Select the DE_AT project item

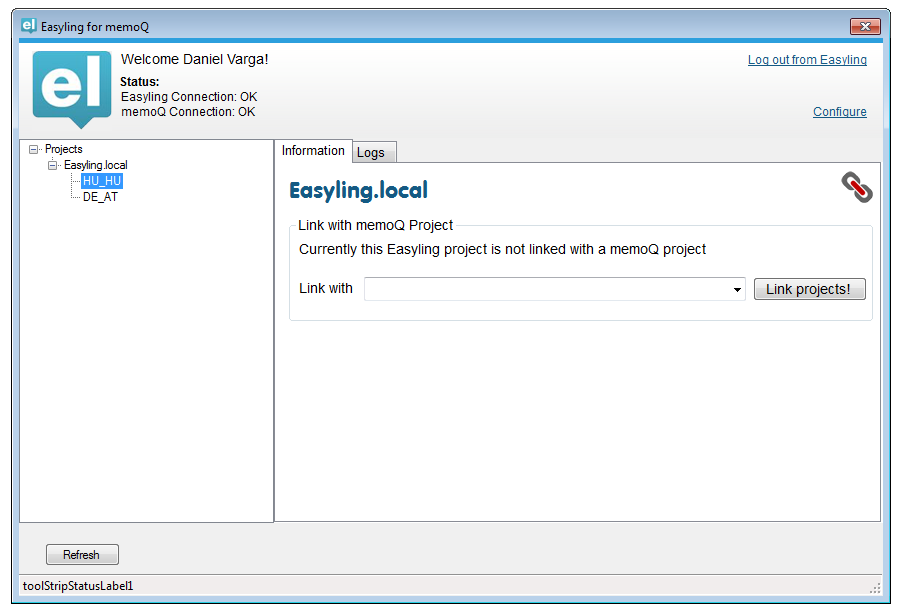(100, 197)
